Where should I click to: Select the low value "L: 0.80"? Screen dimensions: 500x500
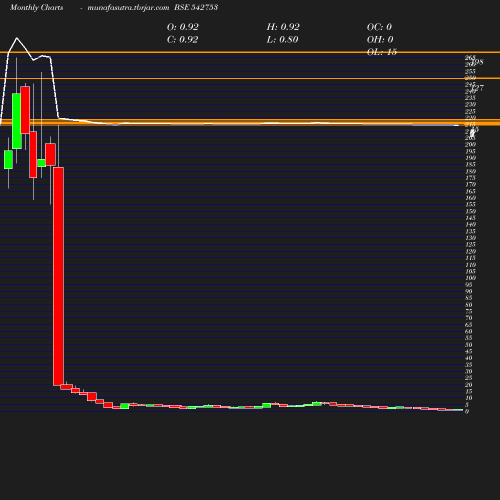pos(282,39)
